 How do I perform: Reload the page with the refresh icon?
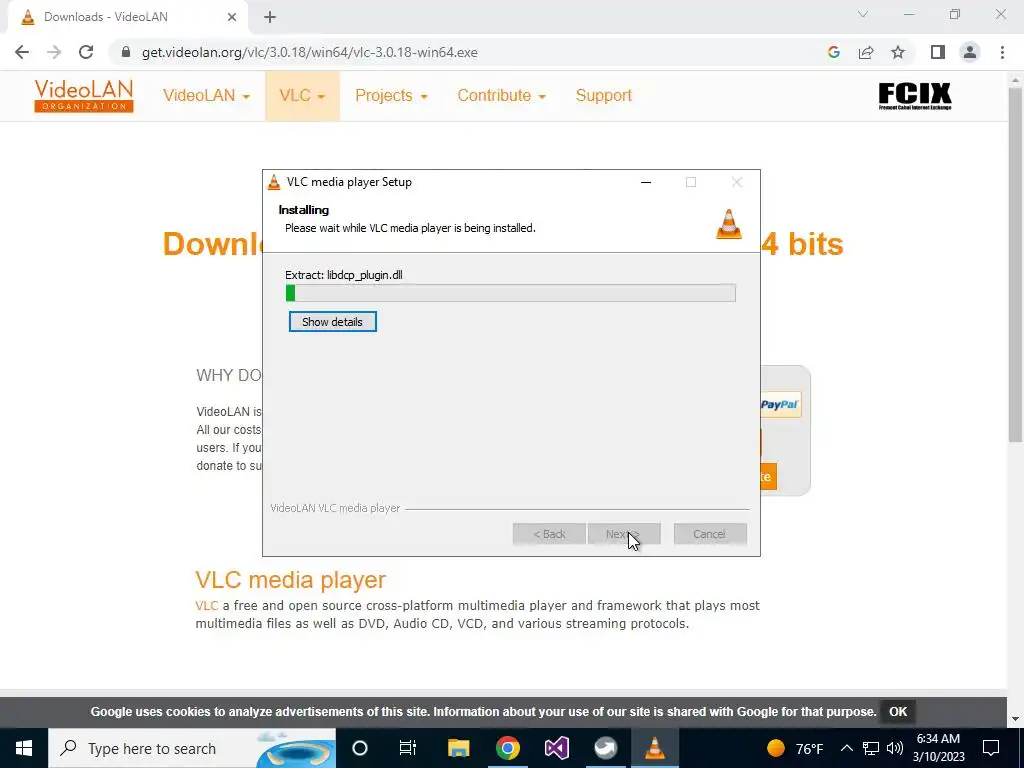pyautogui.click(x=86, y=52)
